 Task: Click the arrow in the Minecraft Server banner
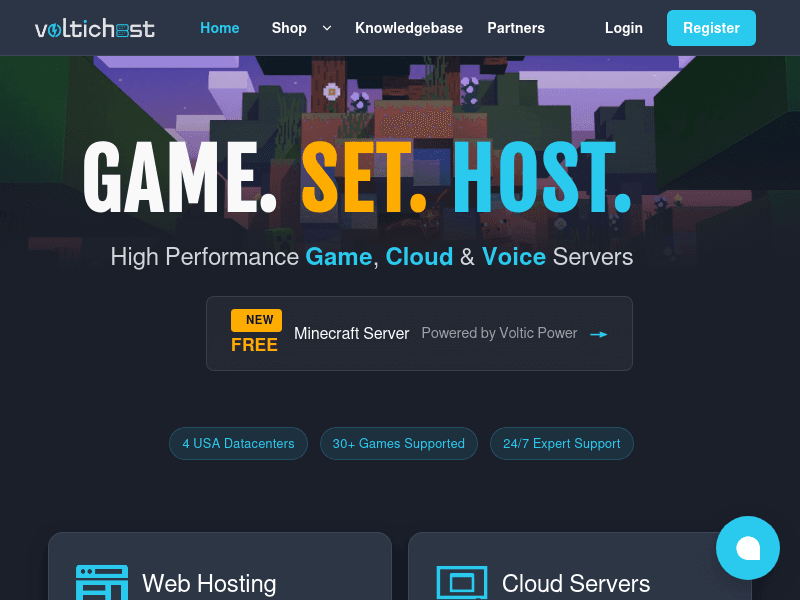[x=598, y=334]
